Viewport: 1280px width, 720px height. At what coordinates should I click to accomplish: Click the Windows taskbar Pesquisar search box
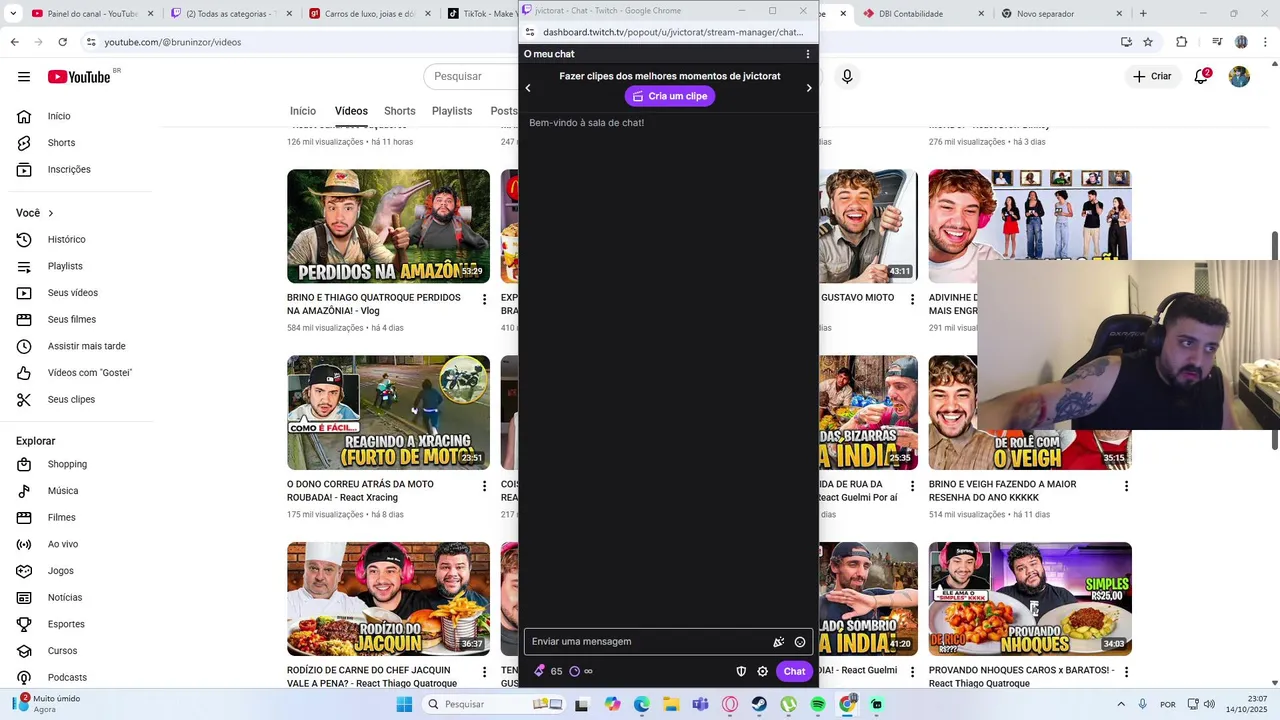point(494,704)
